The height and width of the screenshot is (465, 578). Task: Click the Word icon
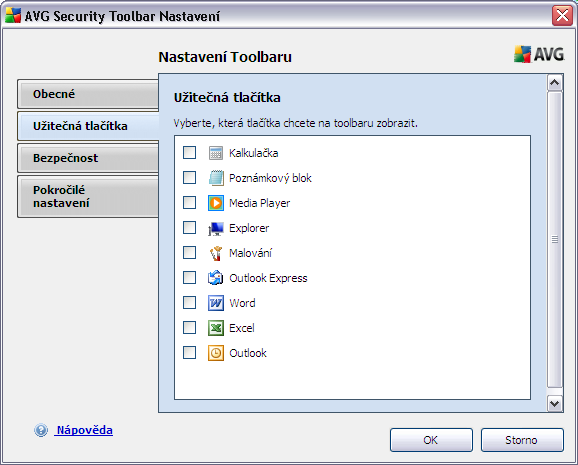[216, 303]
